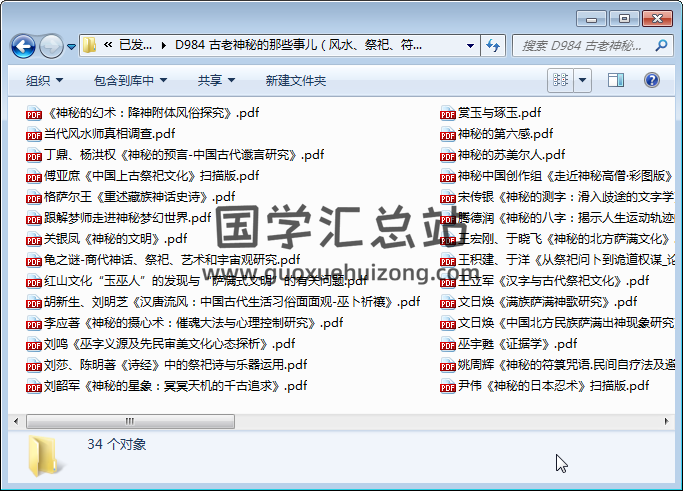
Task: Toggle the preview pane button
Action: point(616,81)
